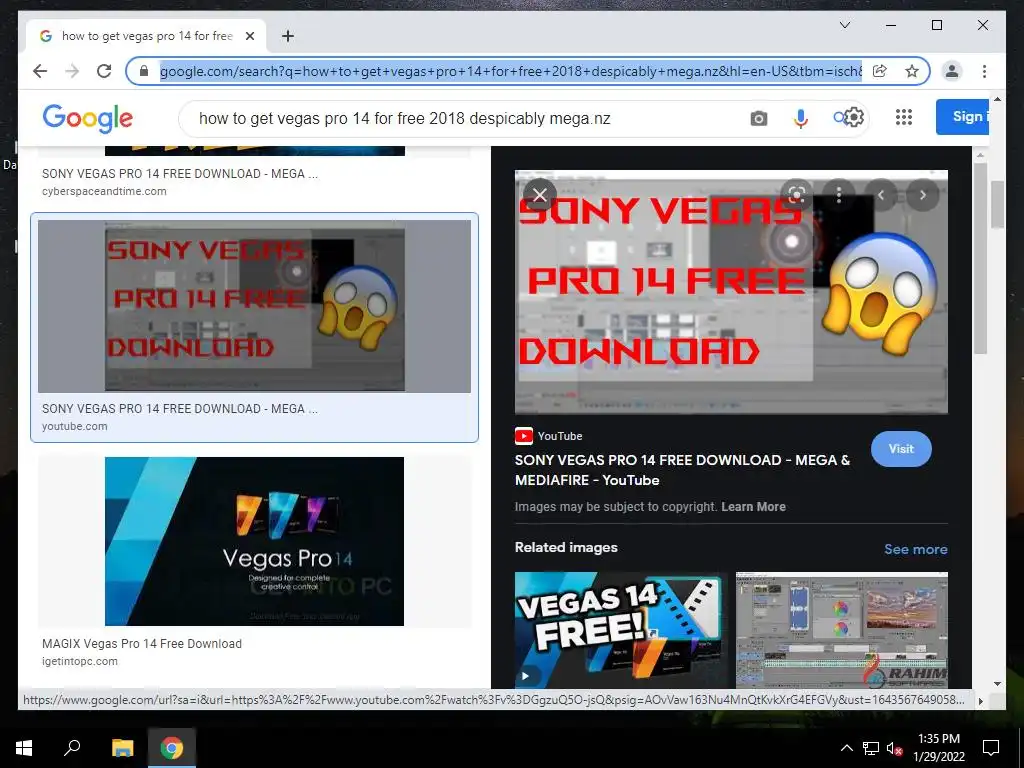The height and width of the screenshot is (768, 1024).
Task: Close the 'how to get vegas pro 14' tab
Action: tap(249, 36)
